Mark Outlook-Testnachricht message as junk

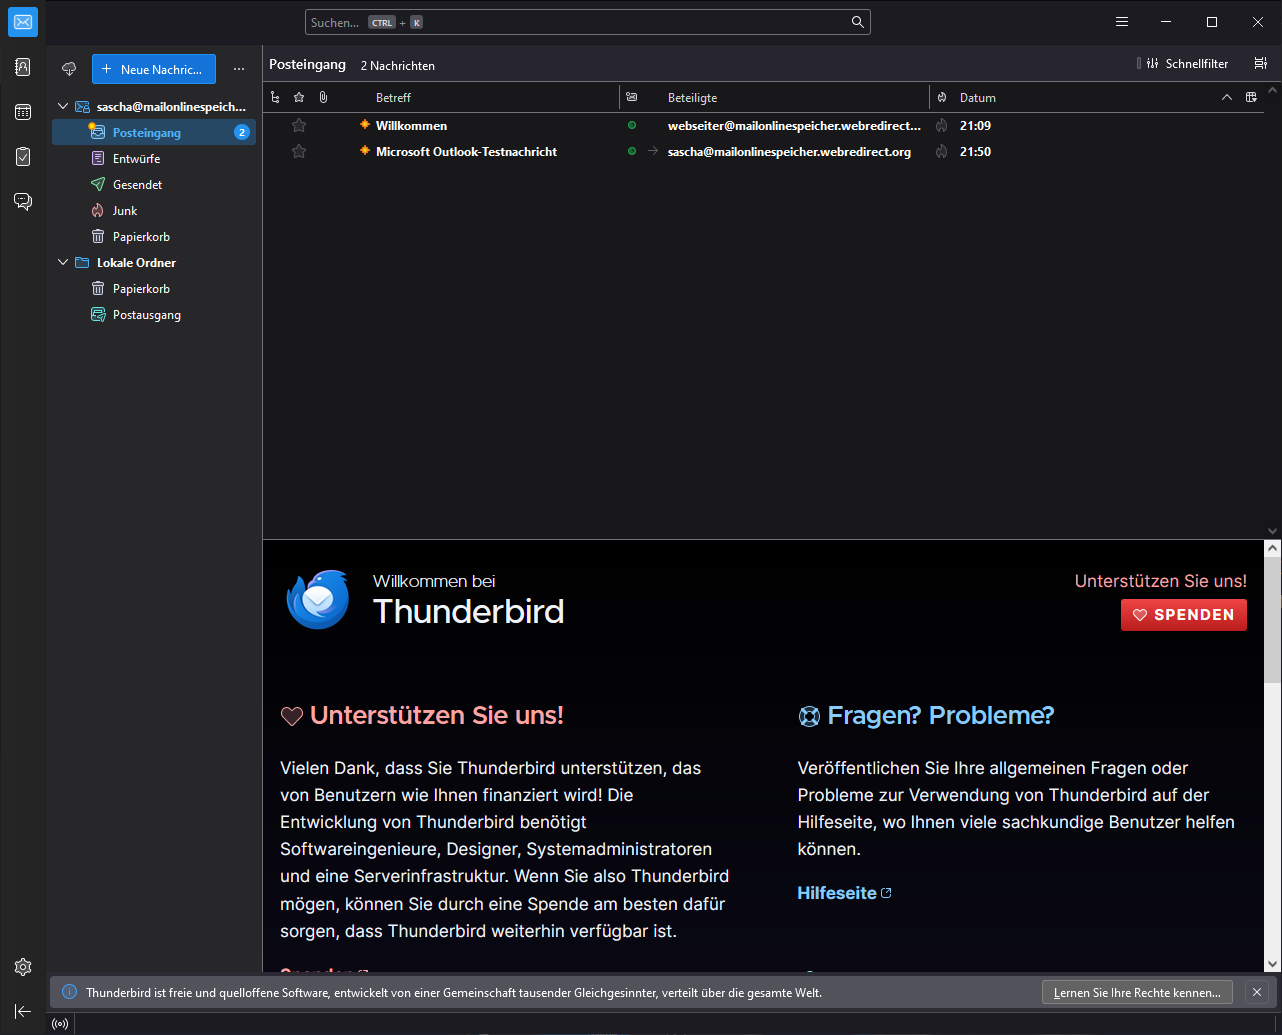tap(941, 152)
